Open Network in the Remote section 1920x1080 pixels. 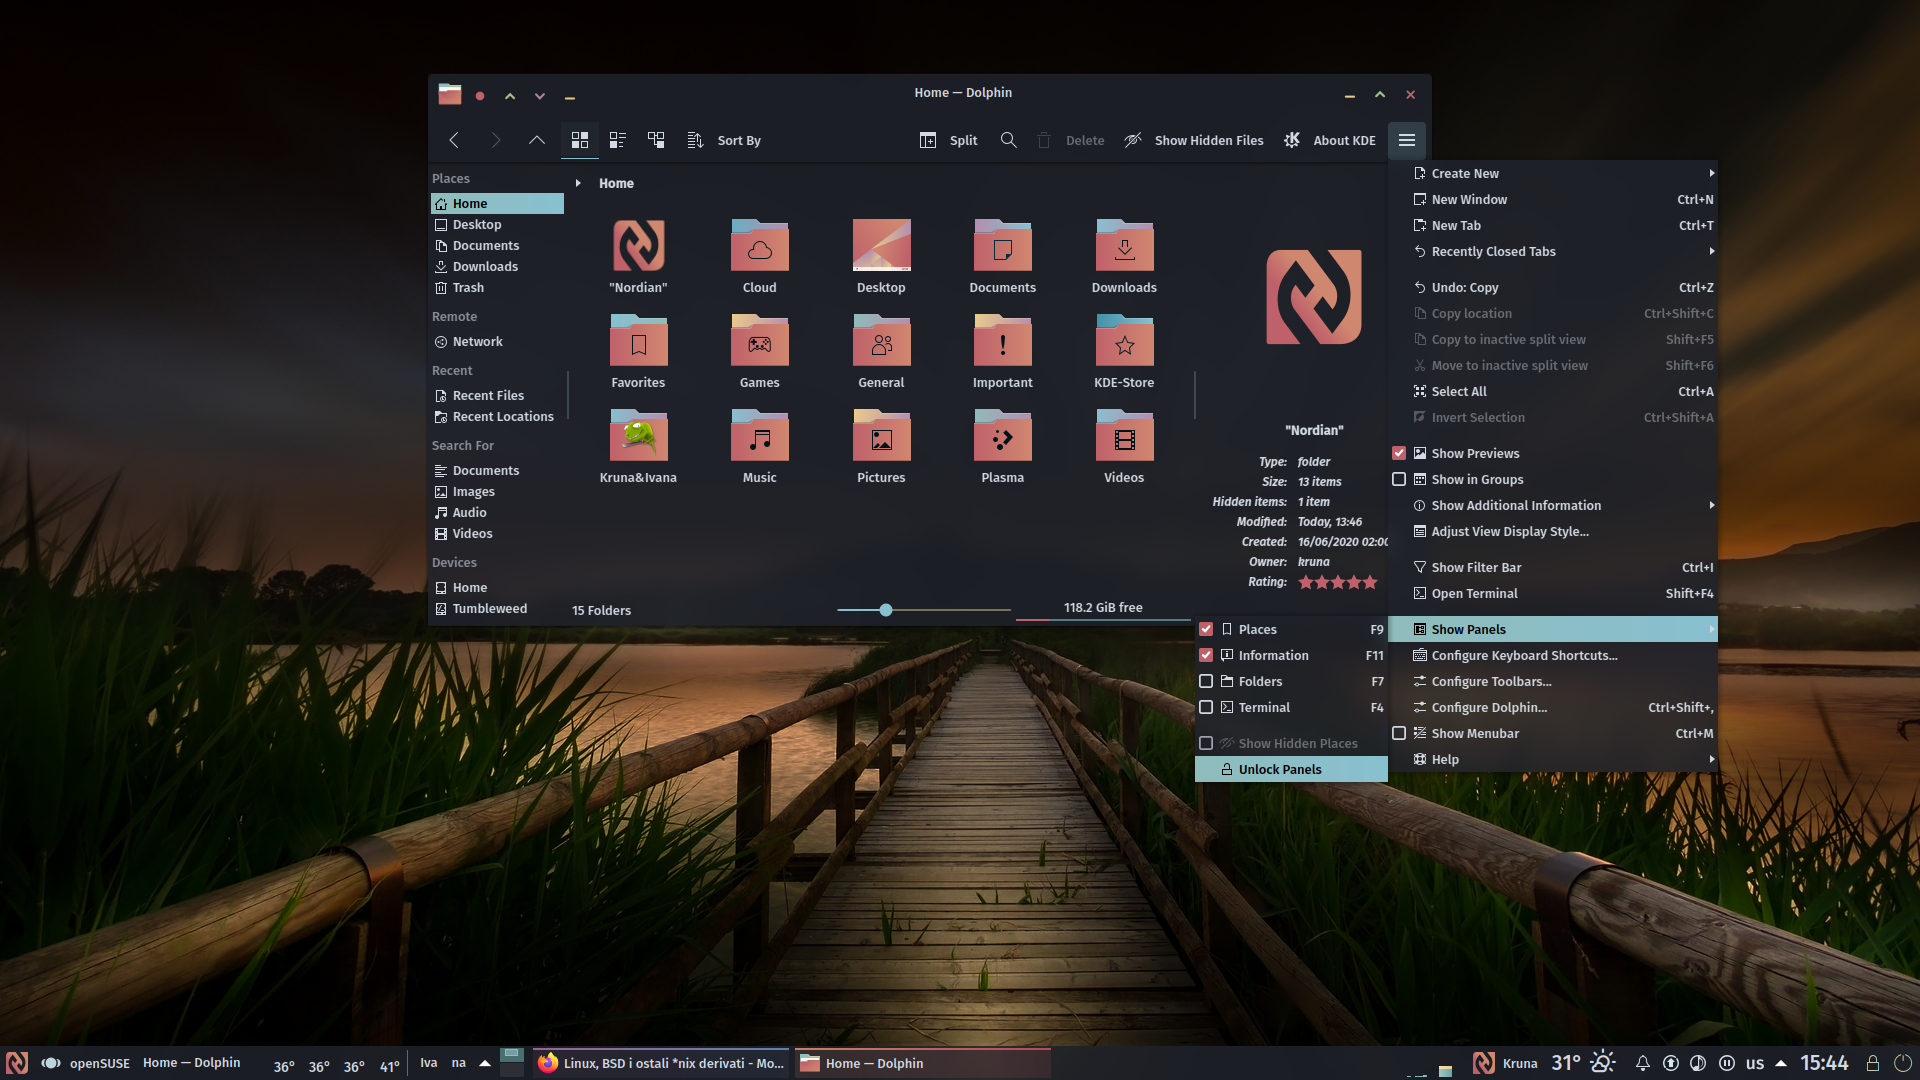tap(497, 341)
